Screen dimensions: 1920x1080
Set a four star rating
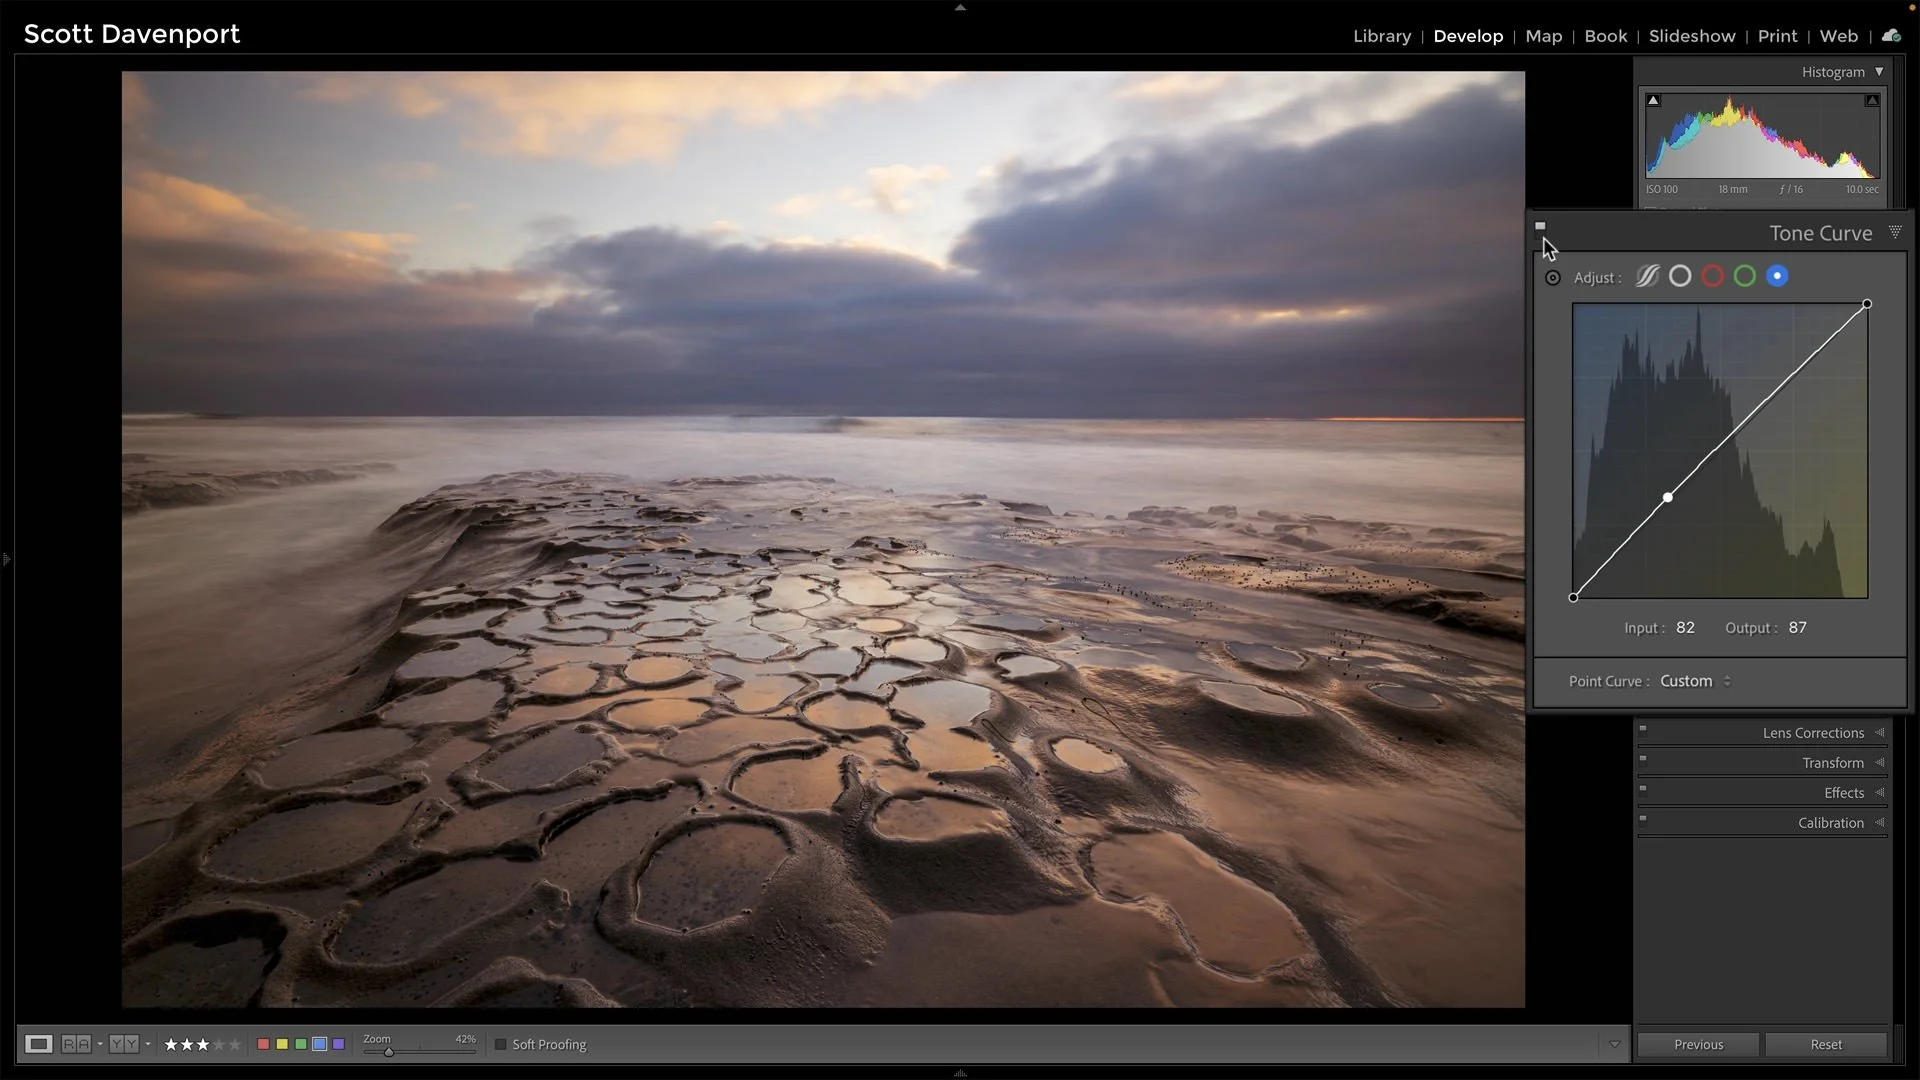pos(217,1044)
